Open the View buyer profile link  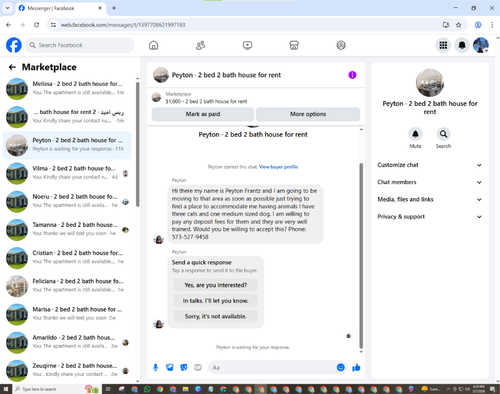click(278, 167)
